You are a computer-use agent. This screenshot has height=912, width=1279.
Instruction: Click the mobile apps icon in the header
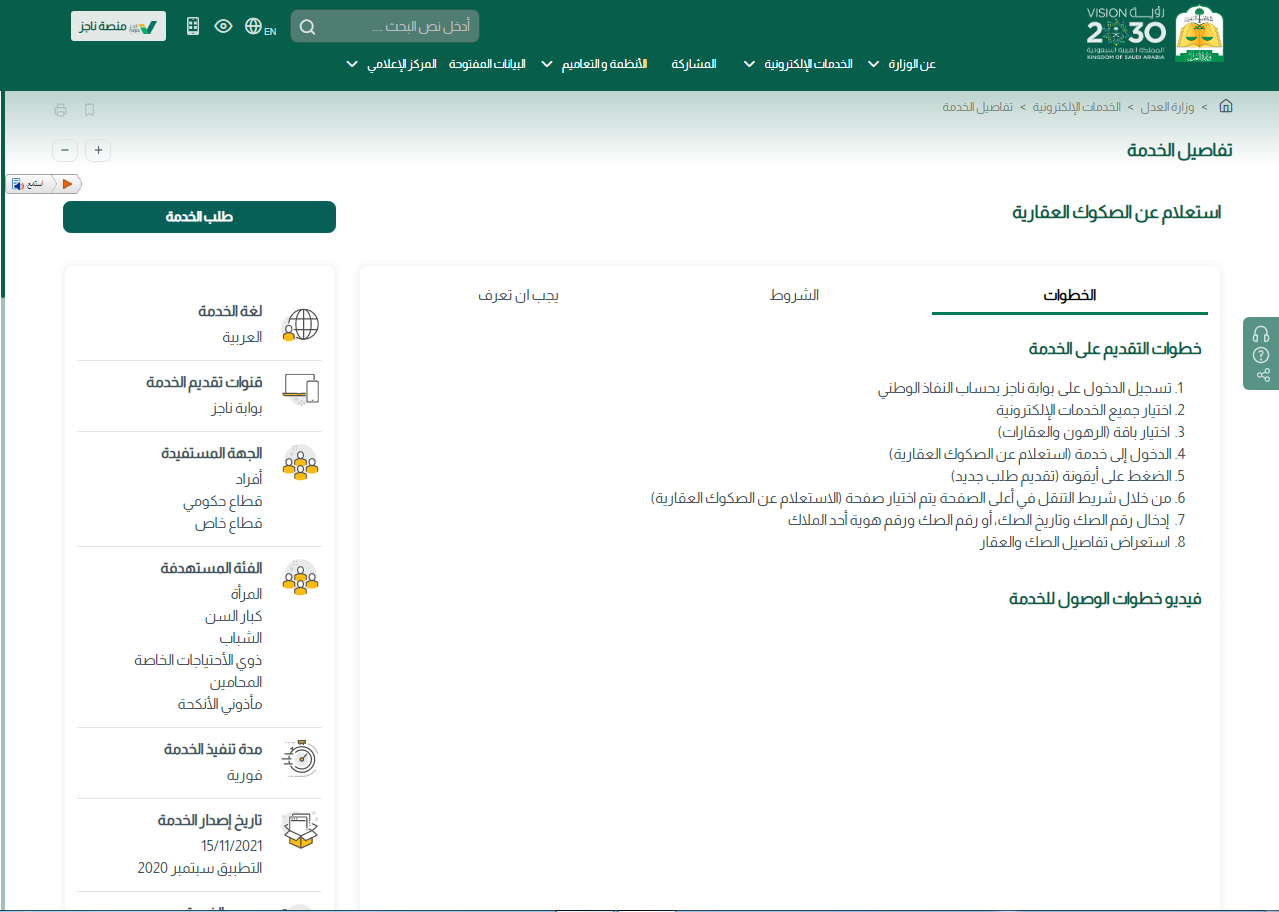pos(193,27)
